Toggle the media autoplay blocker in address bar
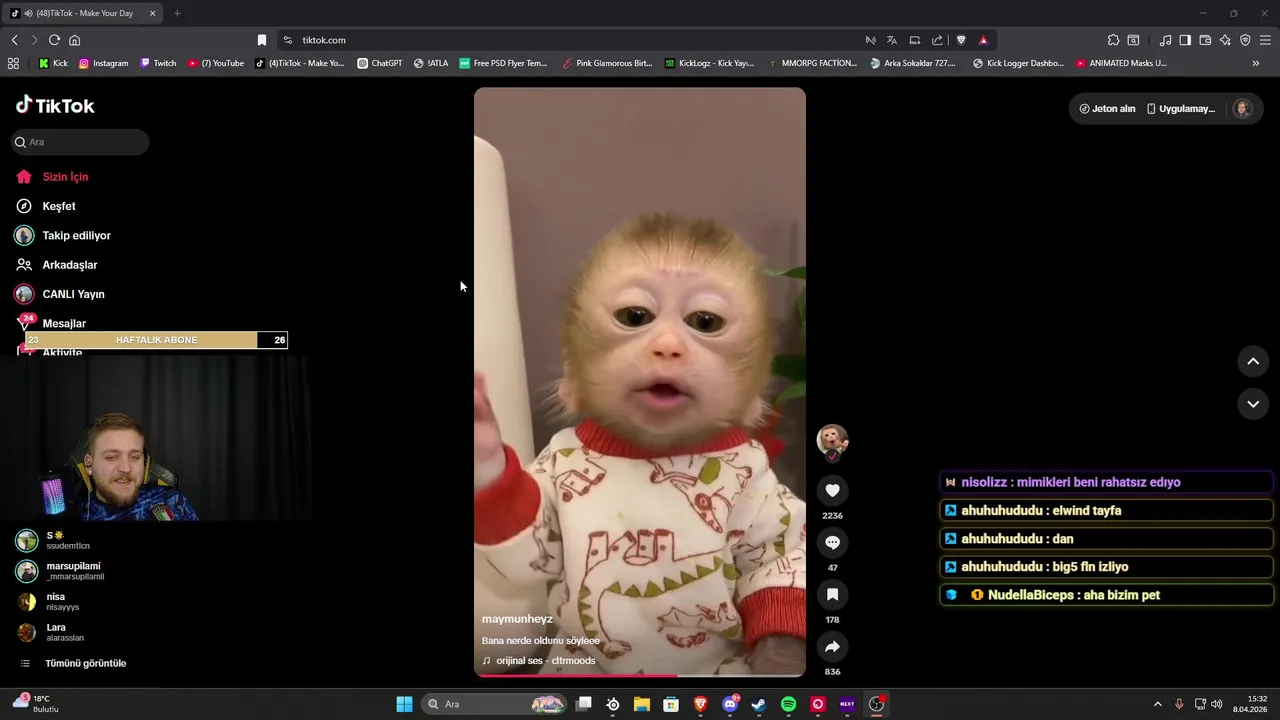 (x=870, y=40)
